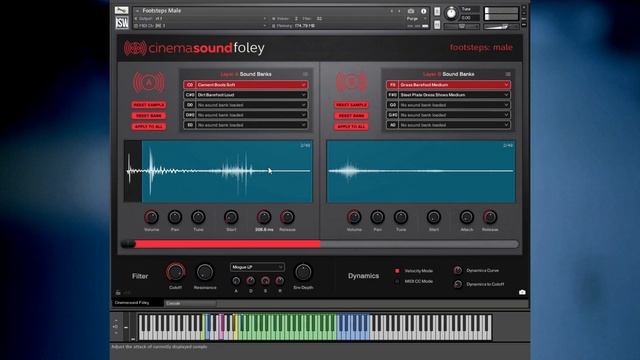Click the lock icon below Filter section

pyautogui.click(x=118, y=293)
